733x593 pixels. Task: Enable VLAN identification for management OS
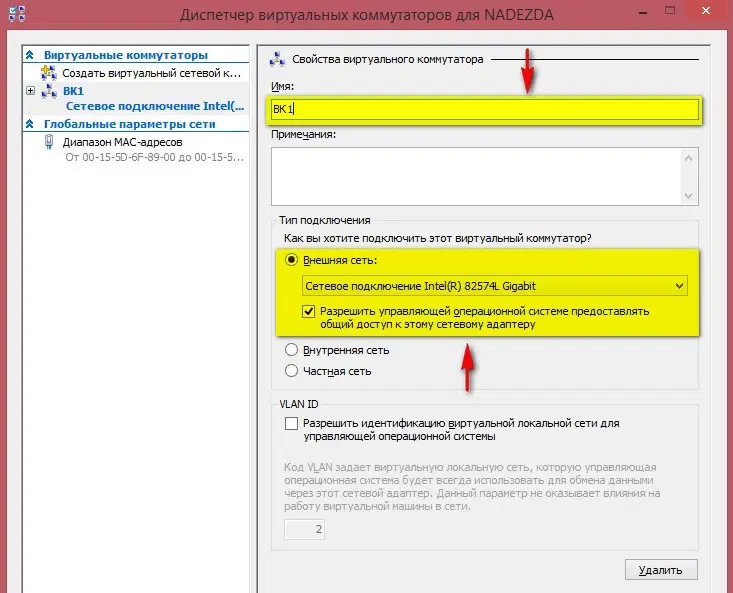pyautogui.click(x=291, y=423)
